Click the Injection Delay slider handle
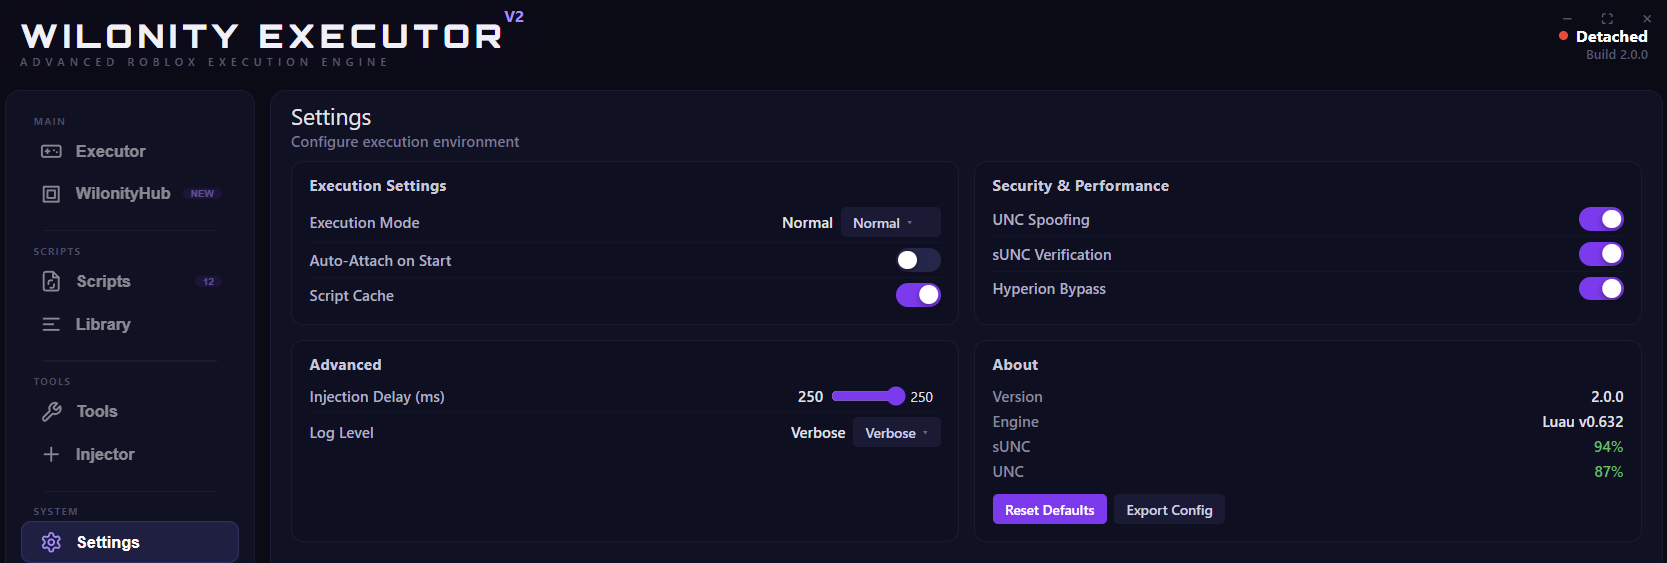The width and height of the screenshot is (1667, 563). 896,396
